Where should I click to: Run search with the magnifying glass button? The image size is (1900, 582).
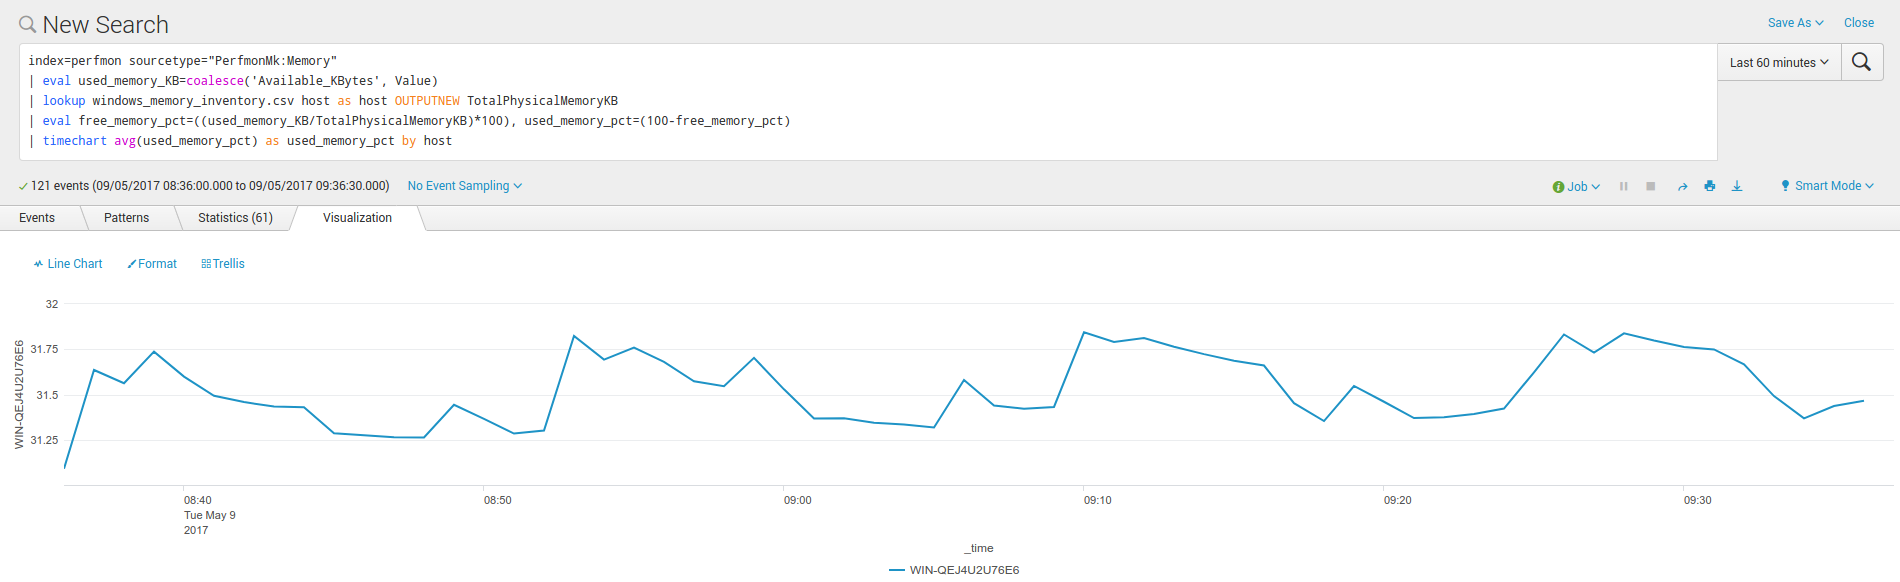[1861, 62]
